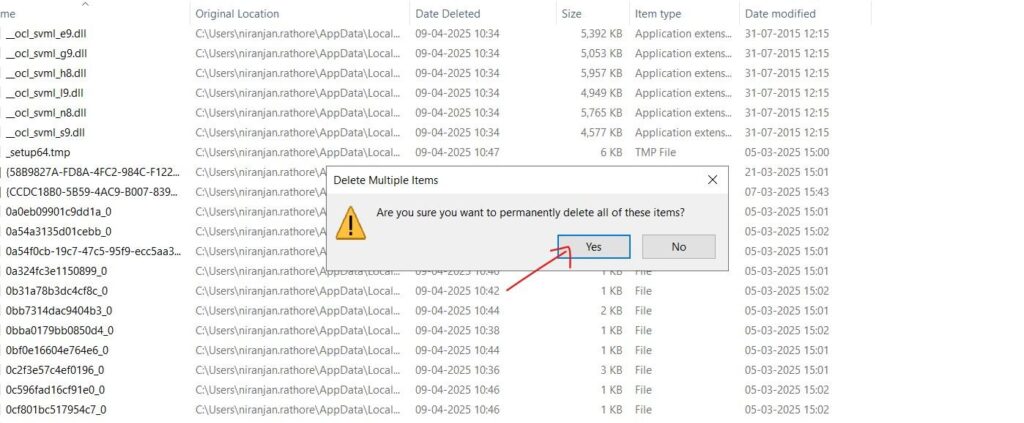Screen dimensions: 1024x423
Task: Cancel deletion with the No button
Action: pos(679,247)
